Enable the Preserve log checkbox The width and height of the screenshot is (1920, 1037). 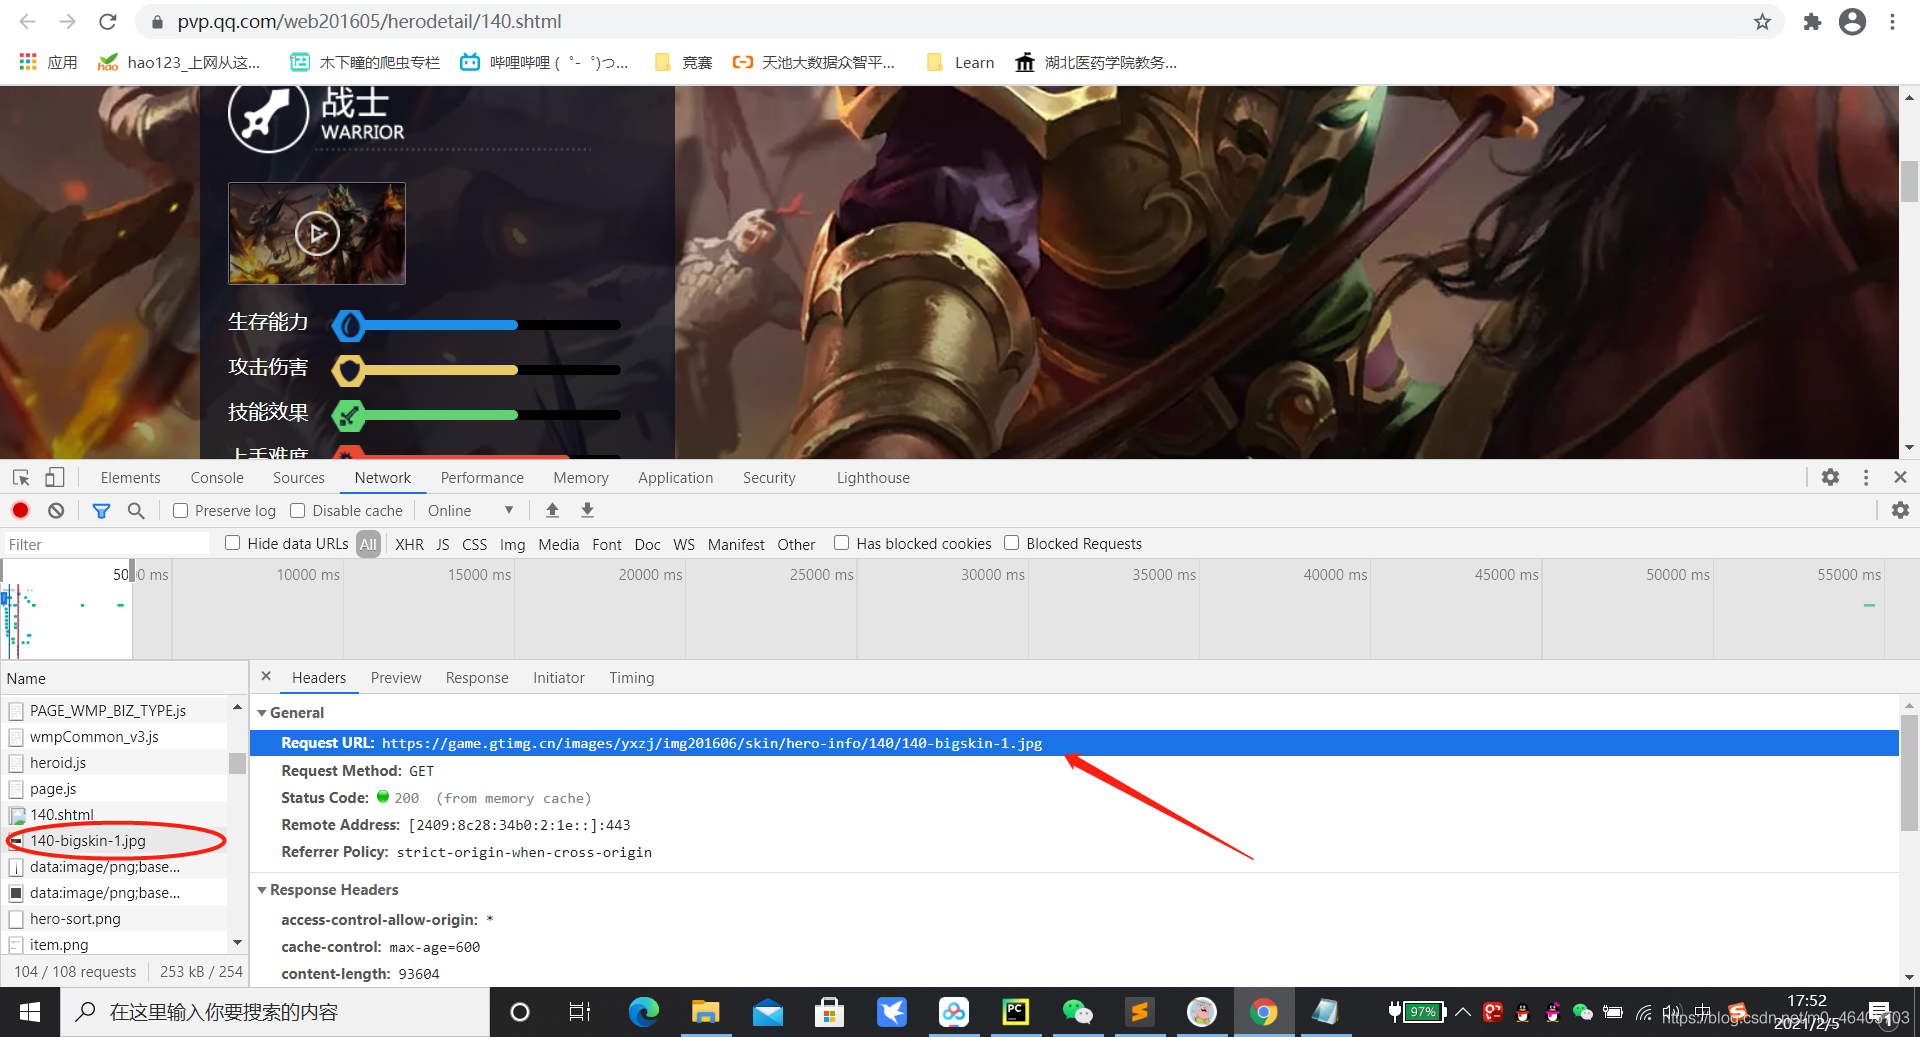pos(181,510)
